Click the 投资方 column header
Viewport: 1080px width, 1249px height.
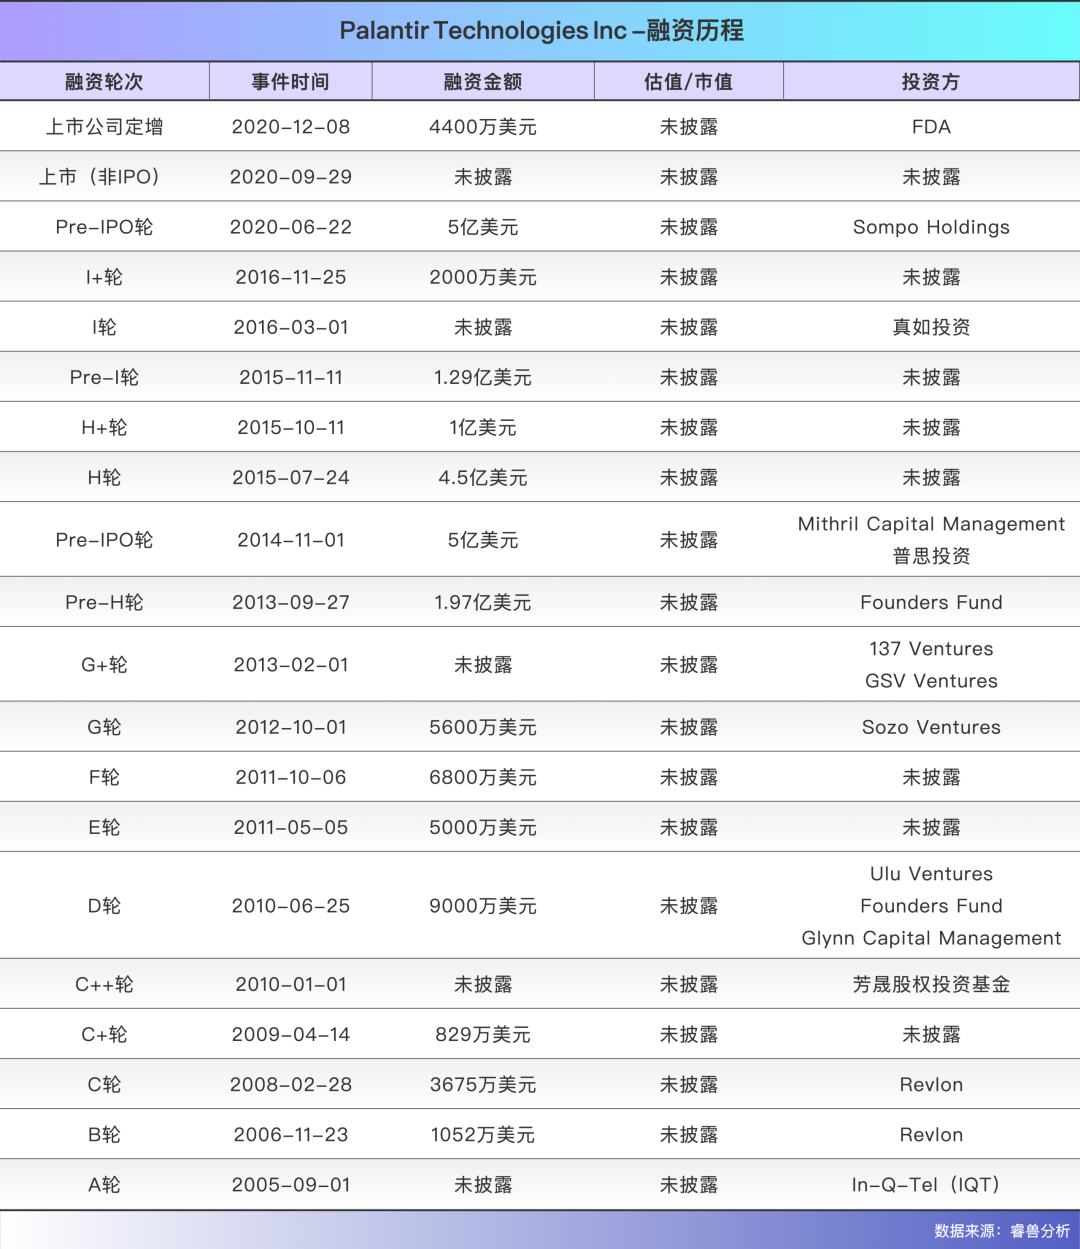[x=931, y=82]
